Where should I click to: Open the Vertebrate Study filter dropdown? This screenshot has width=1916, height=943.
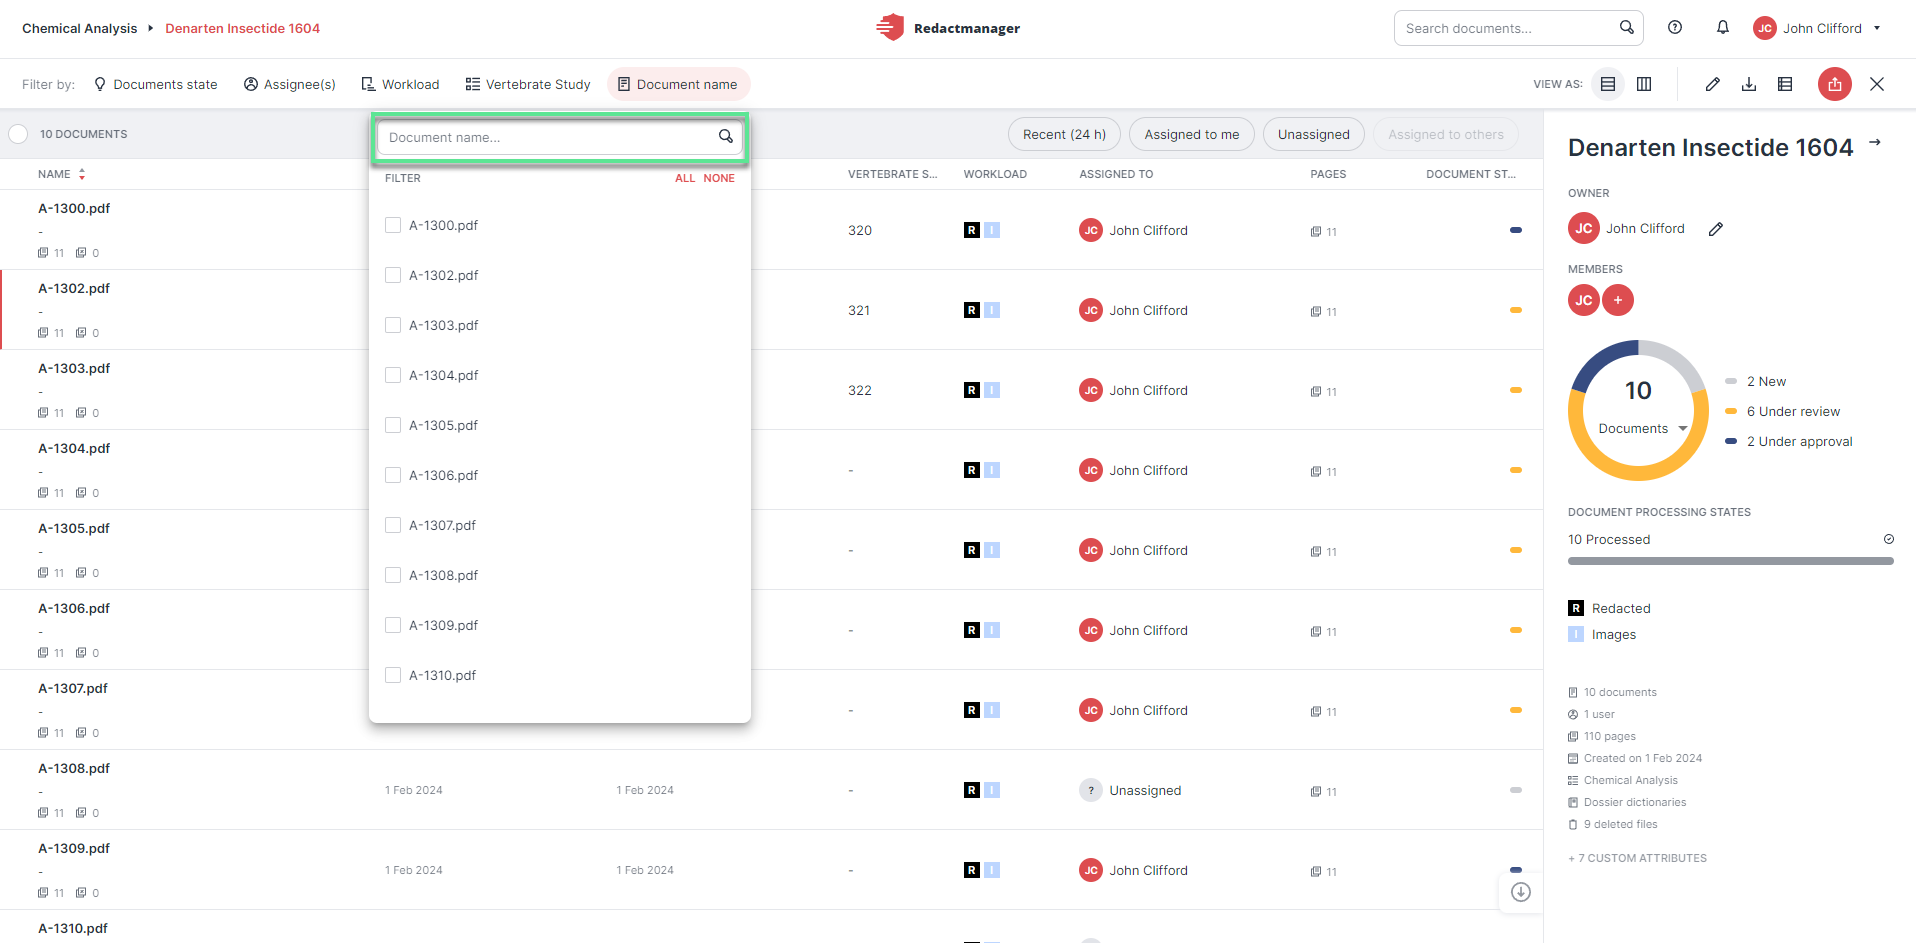[x=528, y=84]
